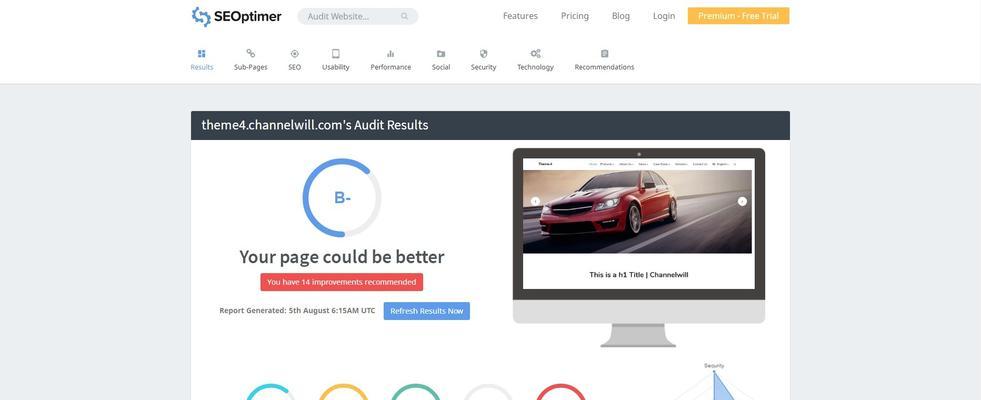Switch to the Usability tab label
This screenshot has width=981, height=400.
[x=335, y=67]
